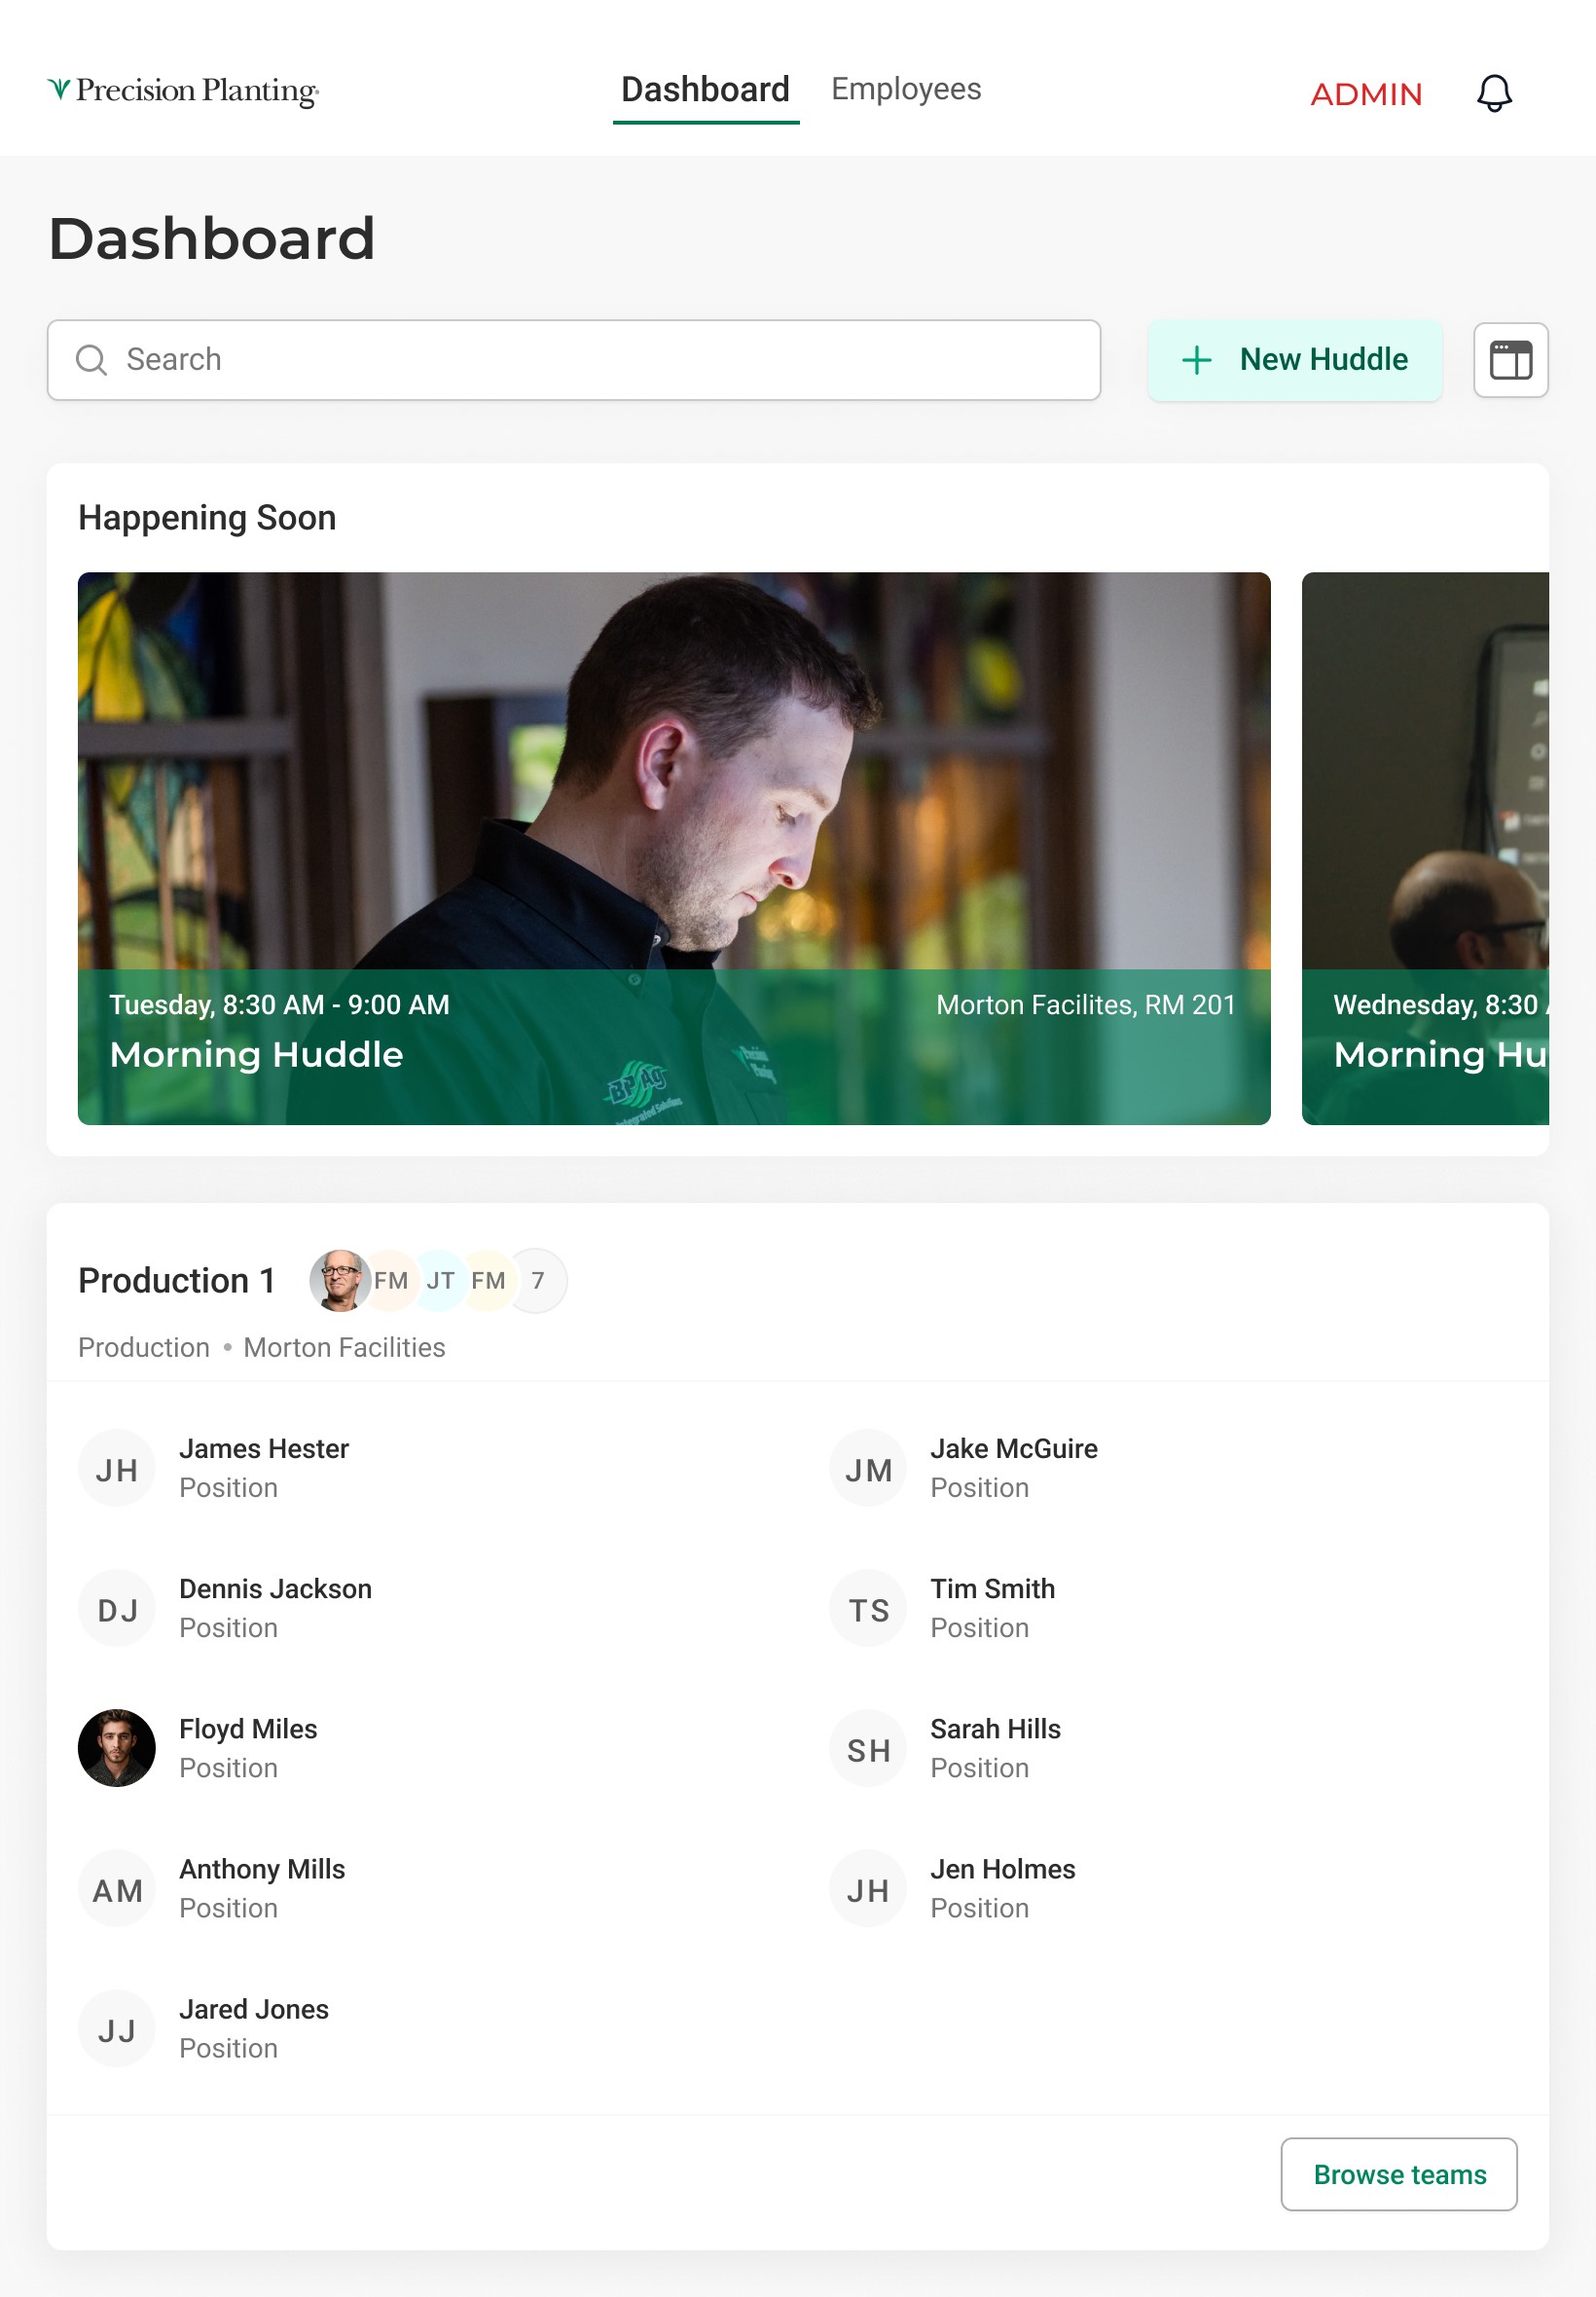The image size is (1596, 2297).
Task: Click Jake McGuire's JM avatar
Action: 868,1468
